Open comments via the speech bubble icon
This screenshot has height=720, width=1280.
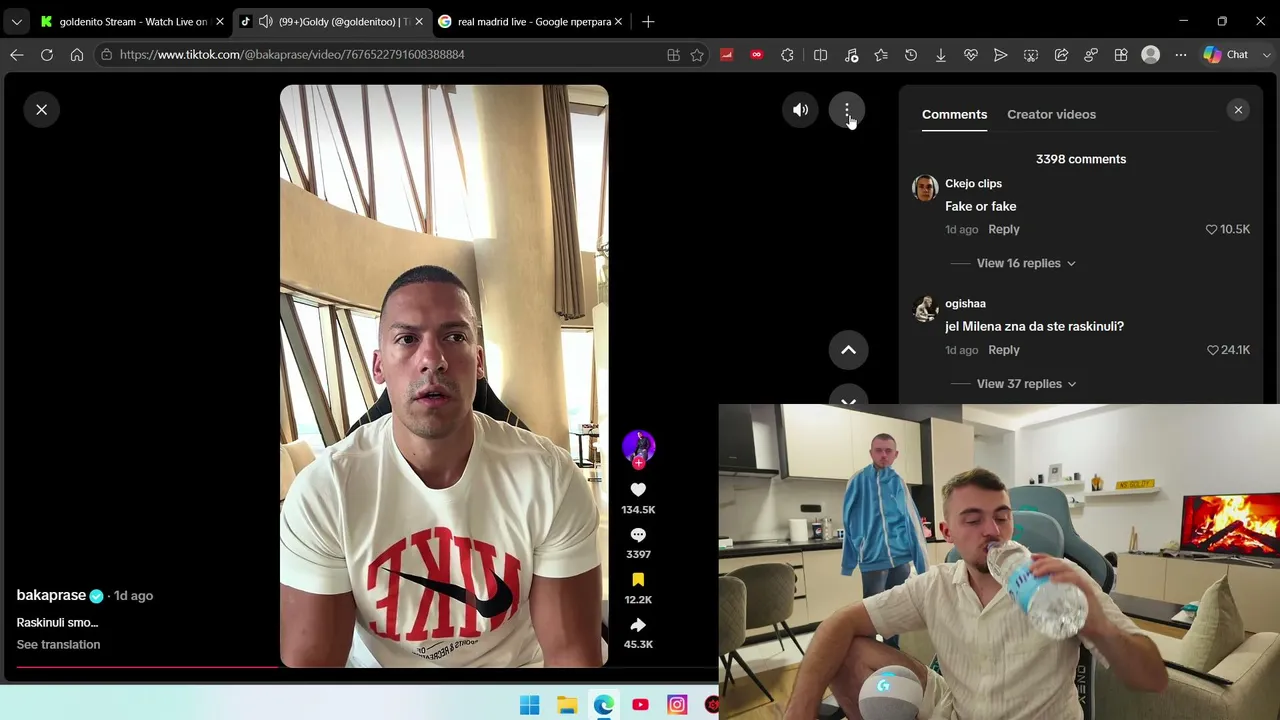coord(638,535)
